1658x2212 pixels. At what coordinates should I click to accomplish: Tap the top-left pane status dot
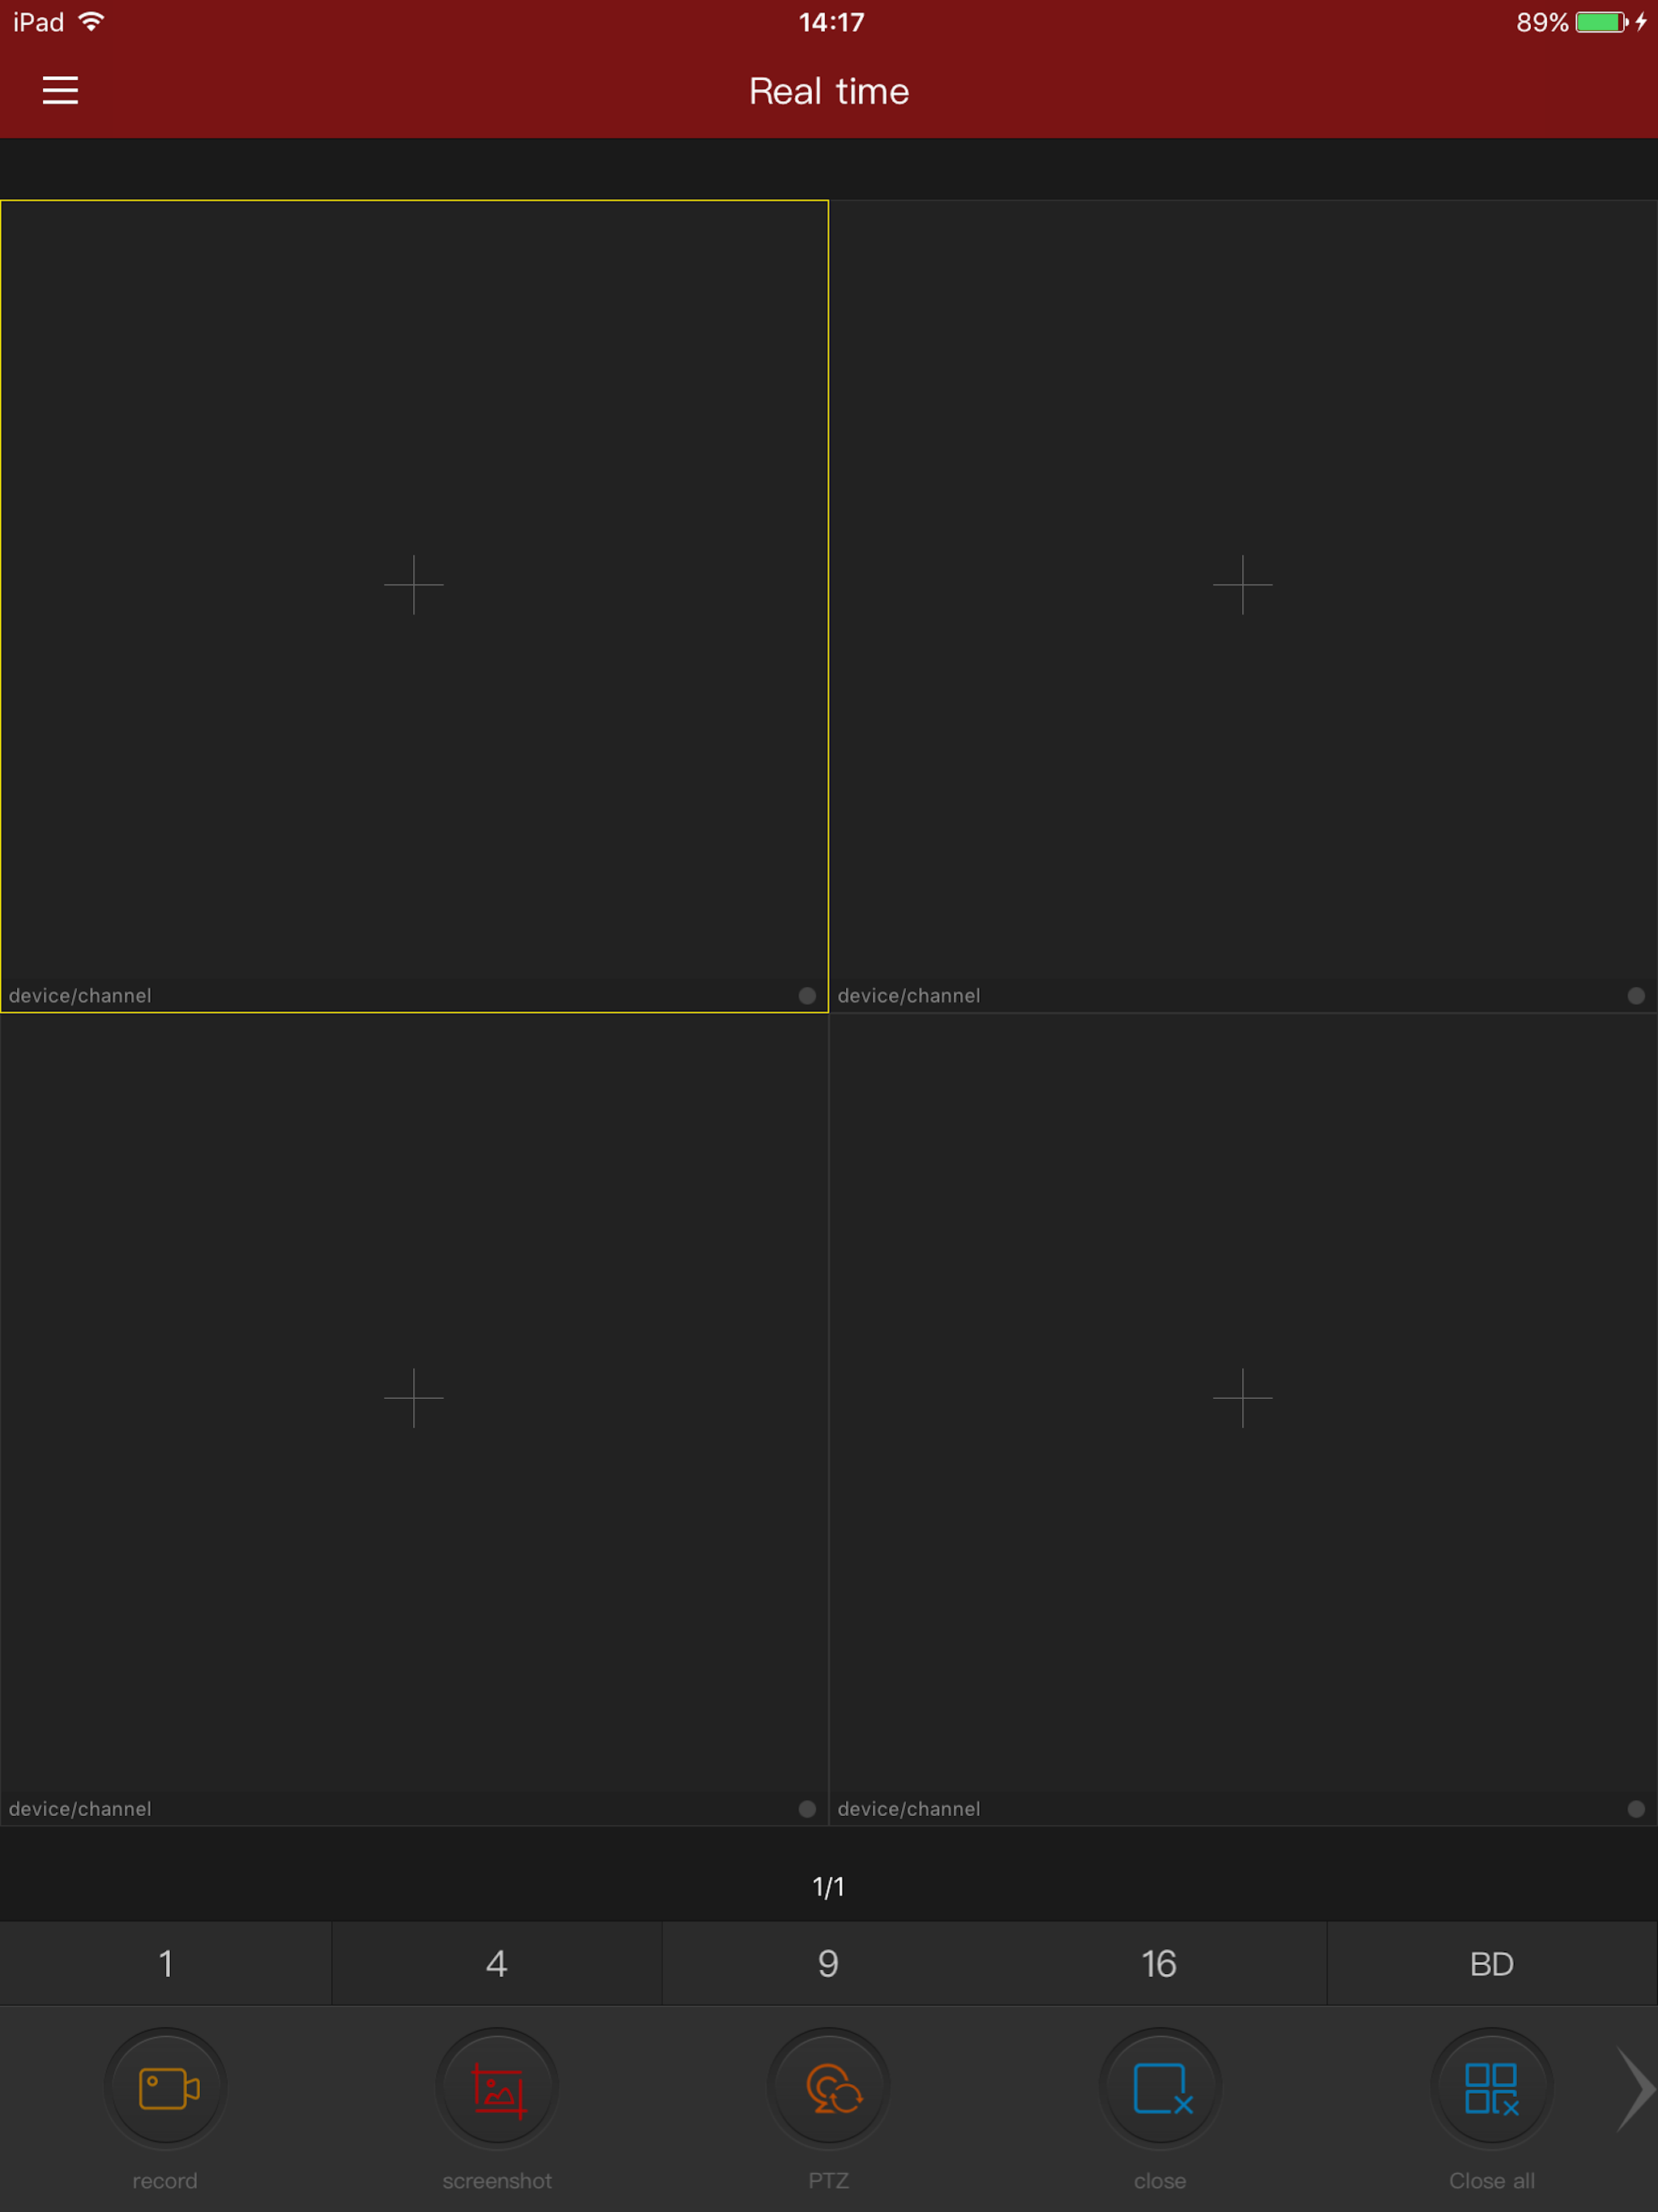pos(807,995)
